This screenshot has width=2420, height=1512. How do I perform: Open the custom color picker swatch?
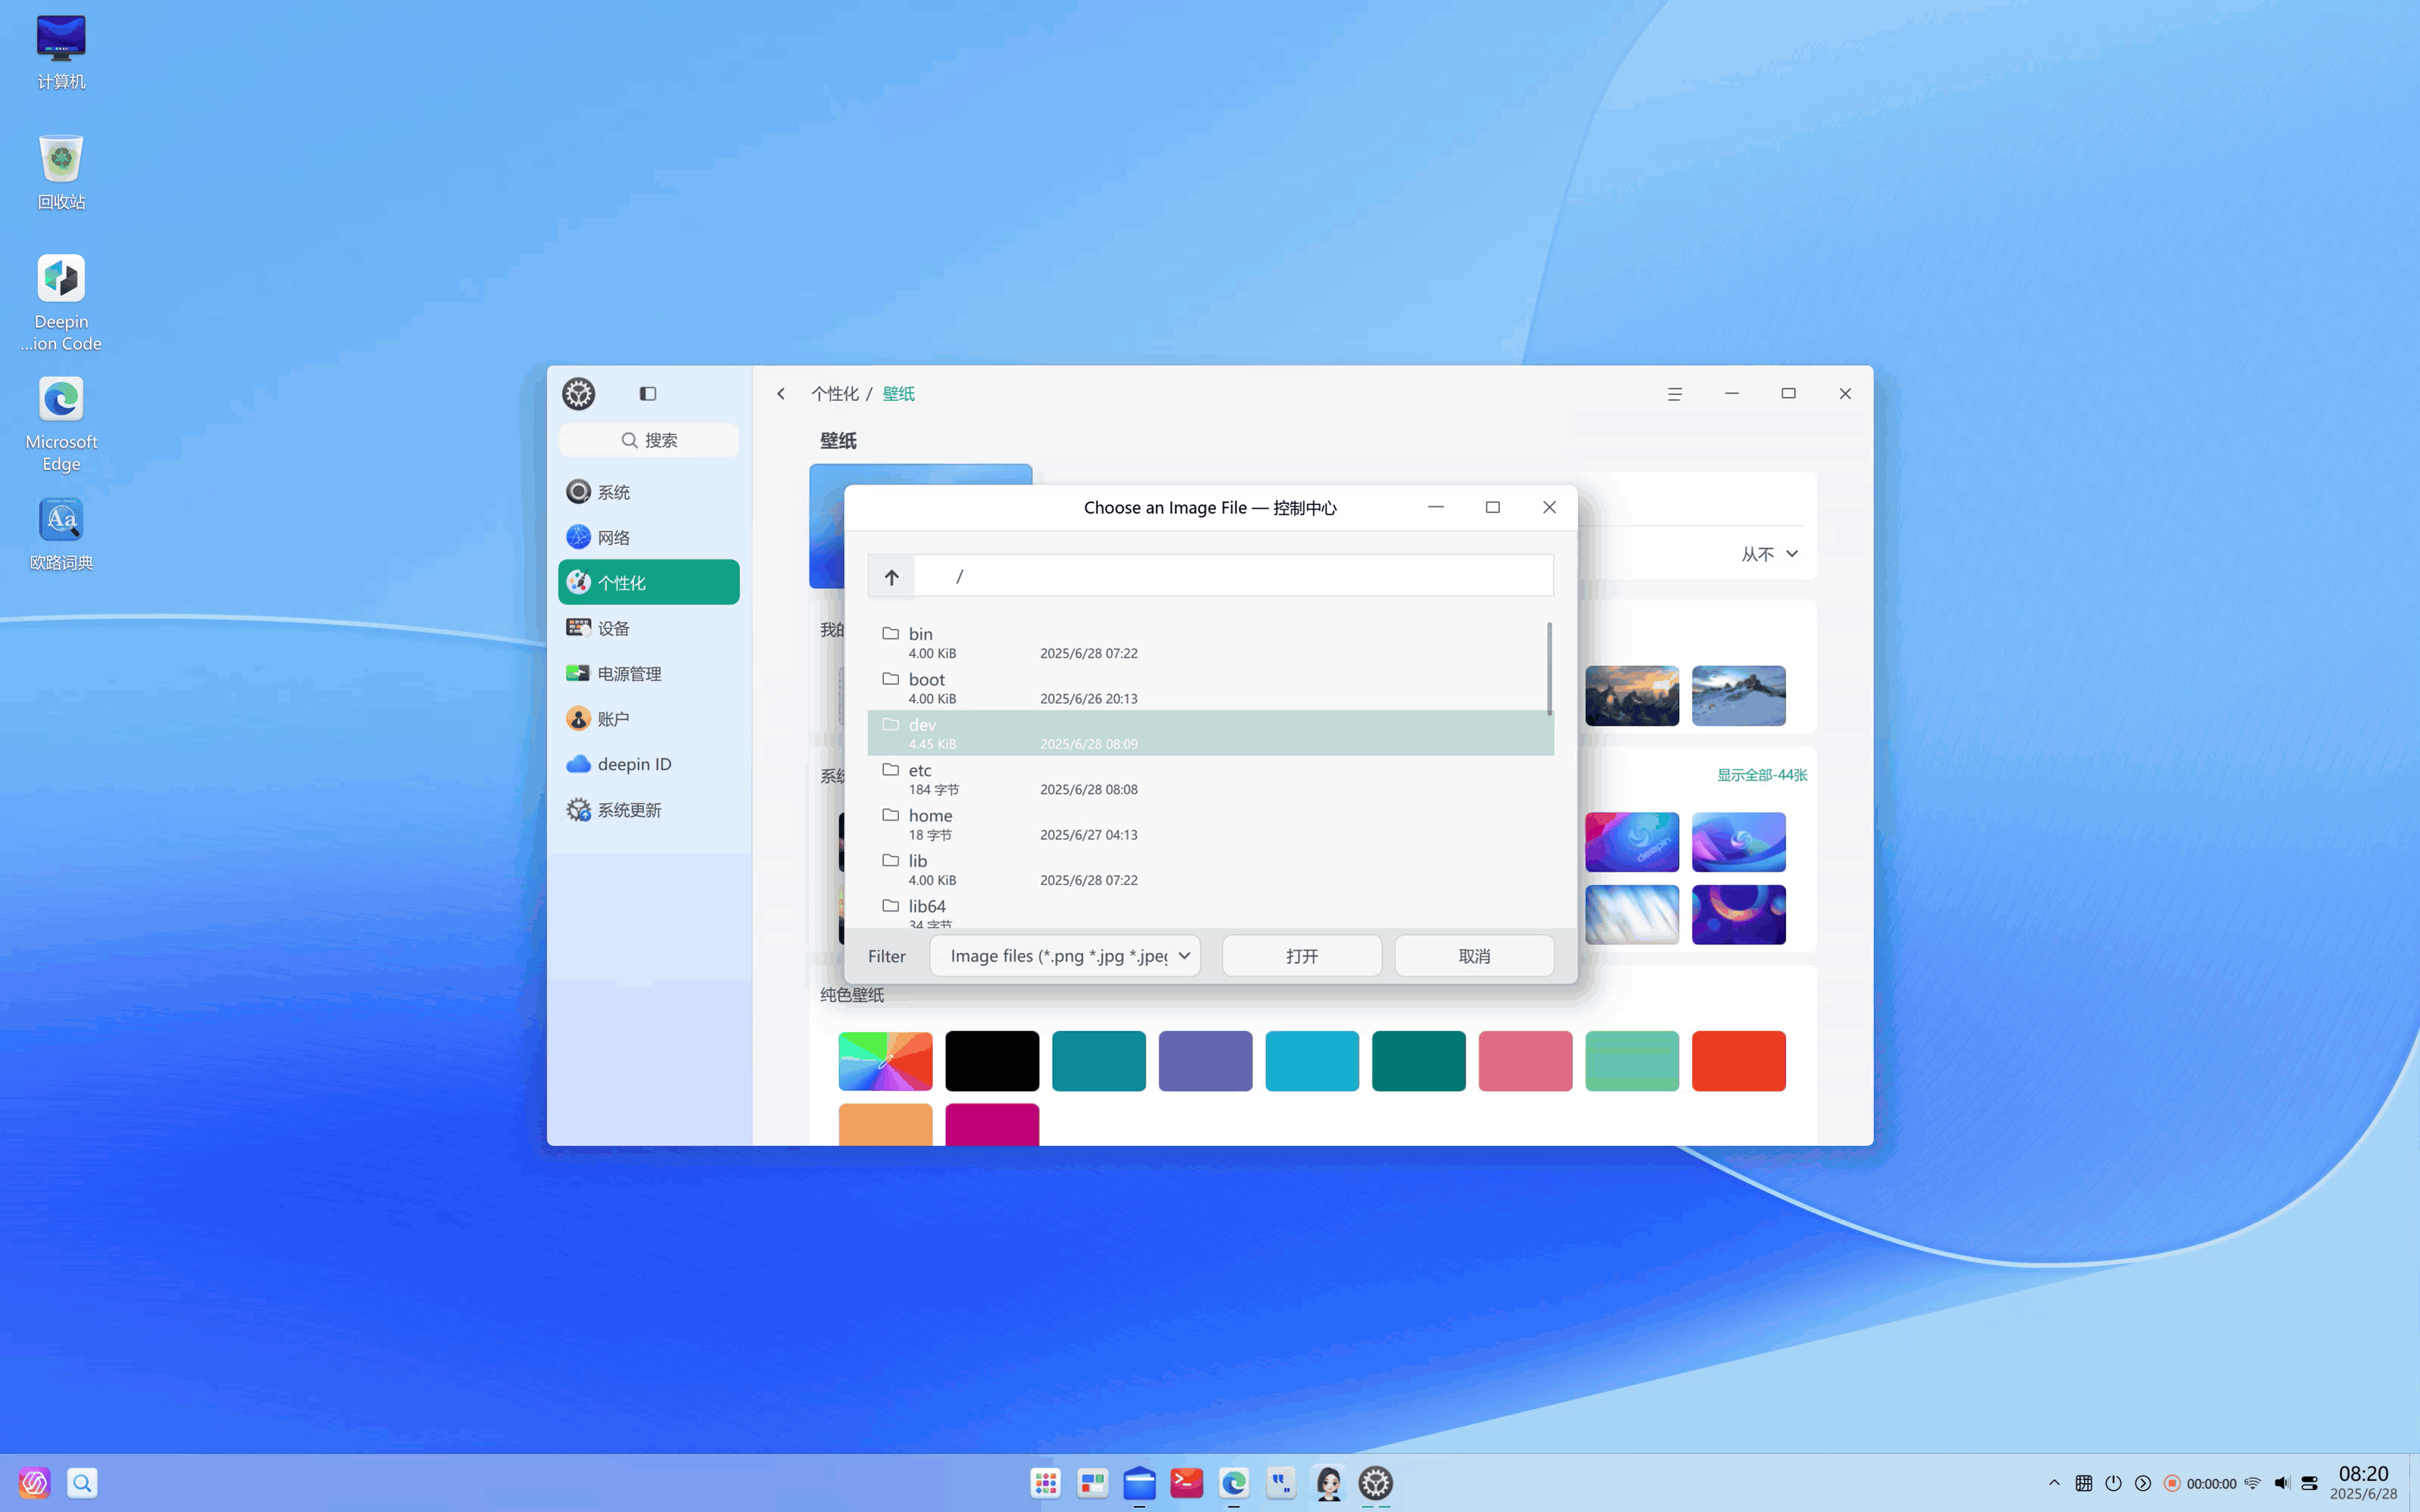(885, 1061)
